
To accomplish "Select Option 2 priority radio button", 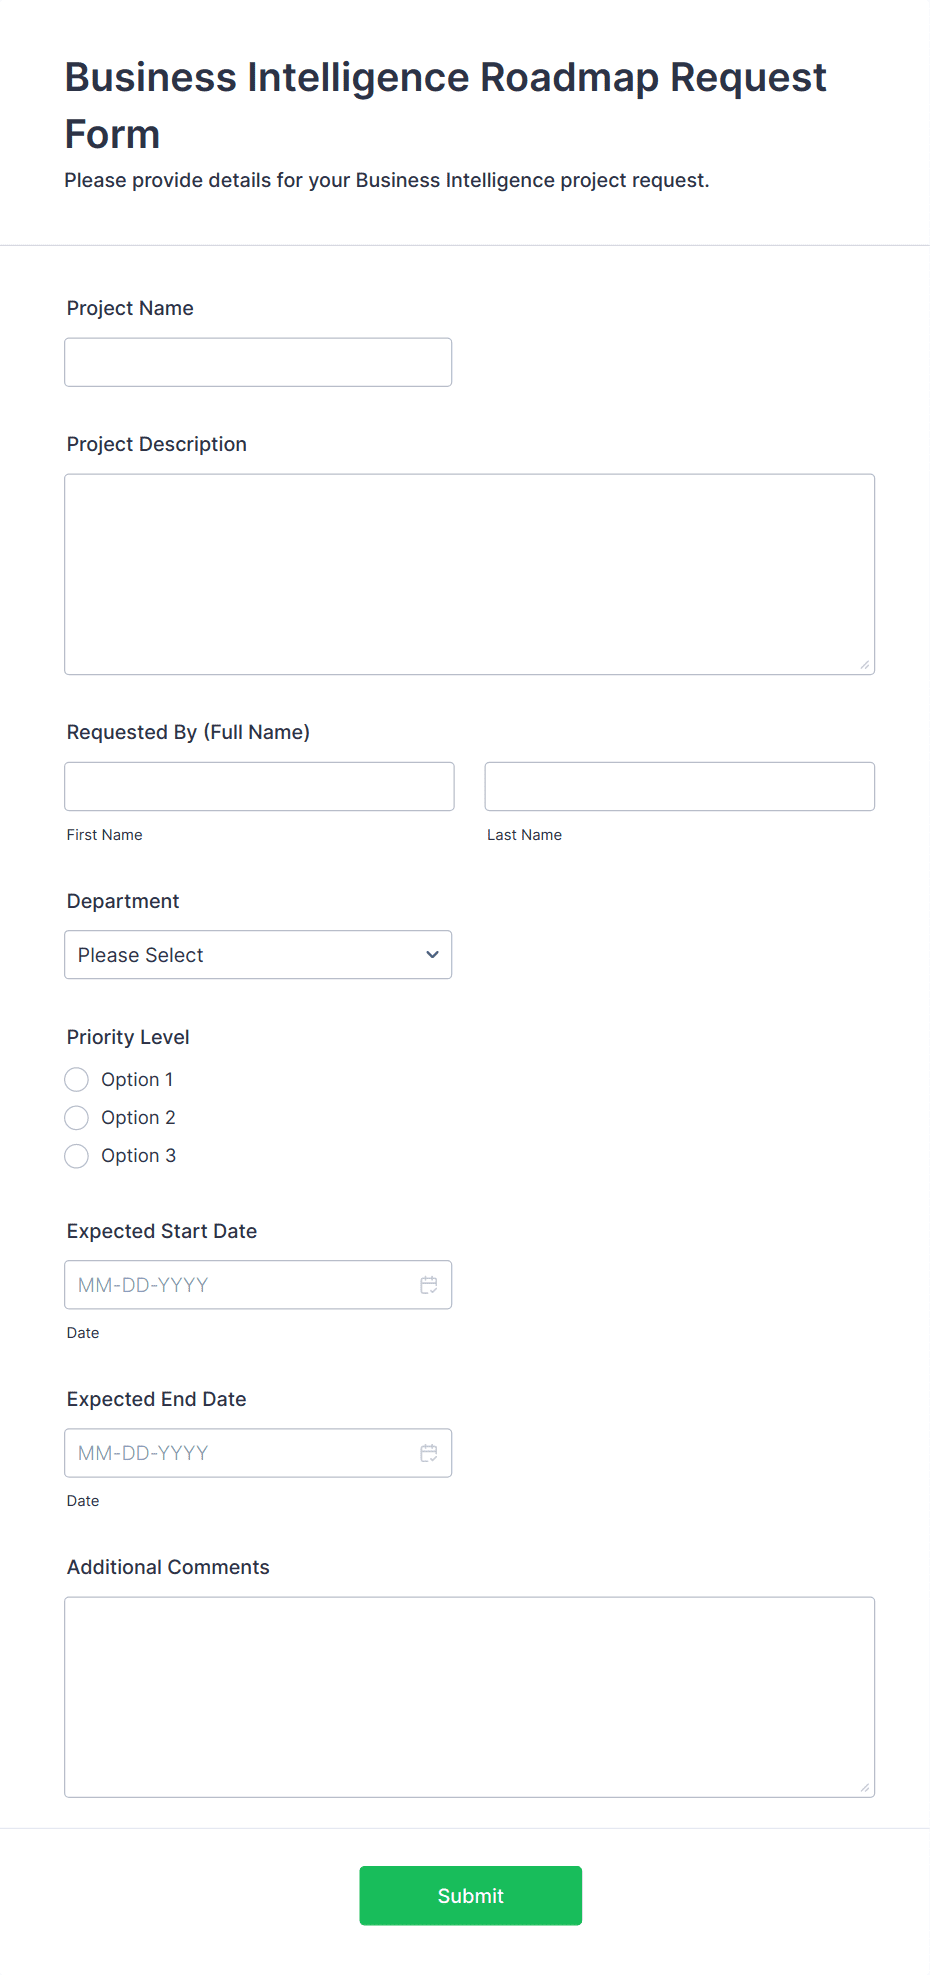I will point(77,1118).
